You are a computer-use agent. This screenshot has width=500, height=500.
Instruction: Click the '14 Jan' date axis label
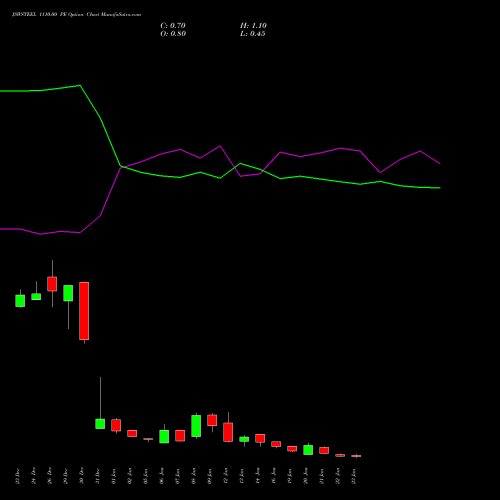click(258, 476)
